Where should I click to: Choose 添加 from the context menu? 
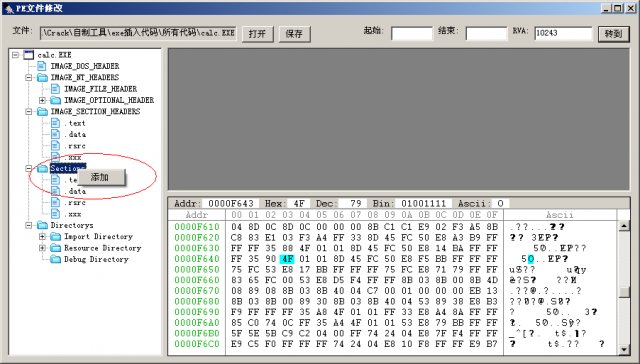click(x=100, y=177)
